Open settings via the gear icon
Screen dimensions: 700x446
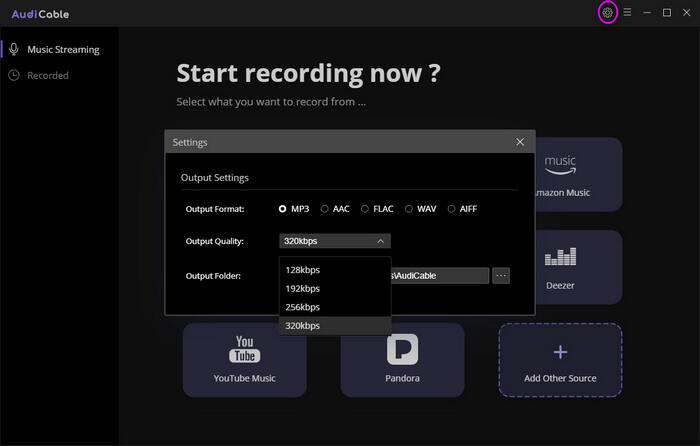pyautogui.click(x=606, y=13)
